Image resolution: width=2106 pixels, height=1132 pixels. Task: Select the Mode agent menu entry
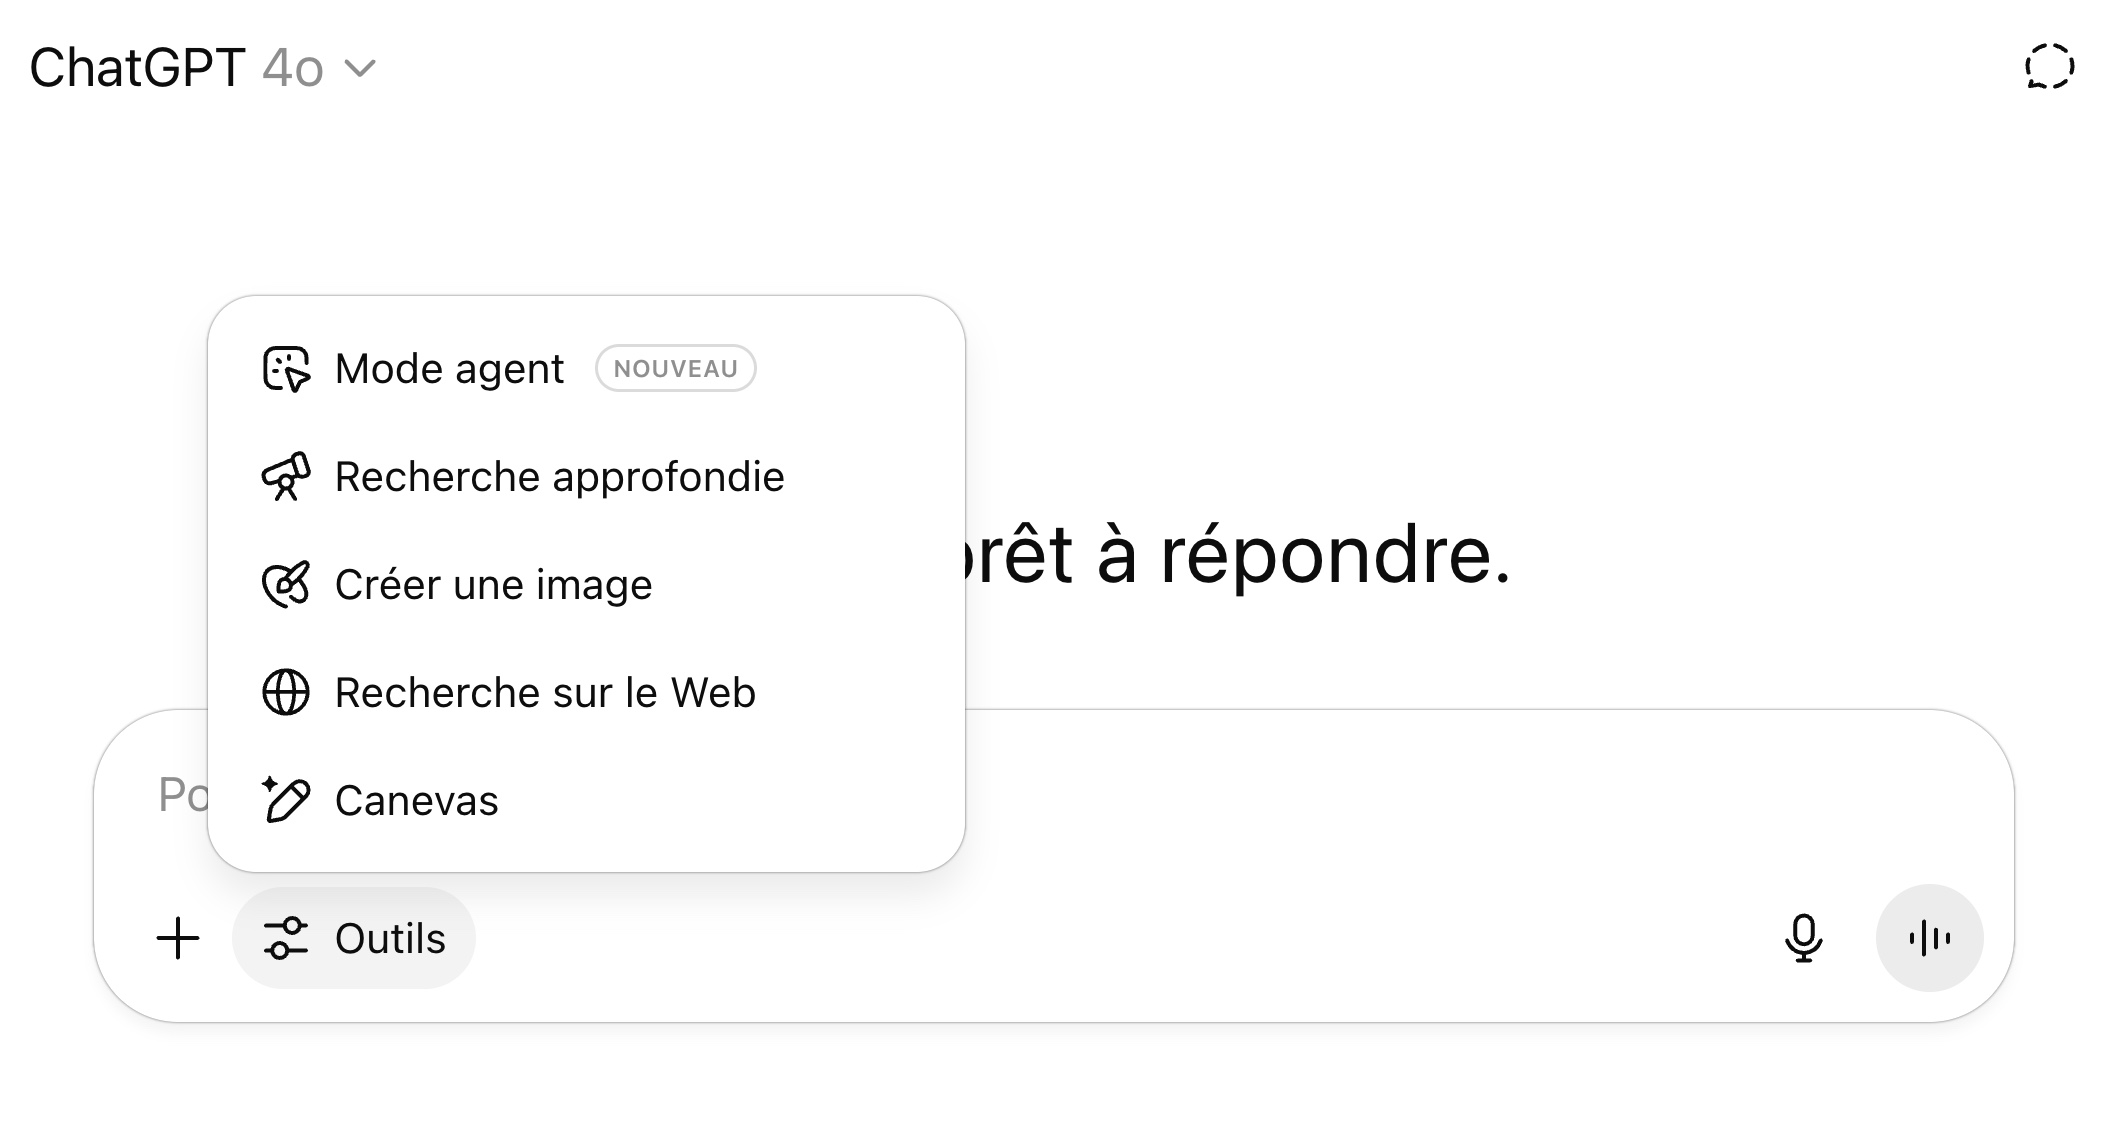450,369
